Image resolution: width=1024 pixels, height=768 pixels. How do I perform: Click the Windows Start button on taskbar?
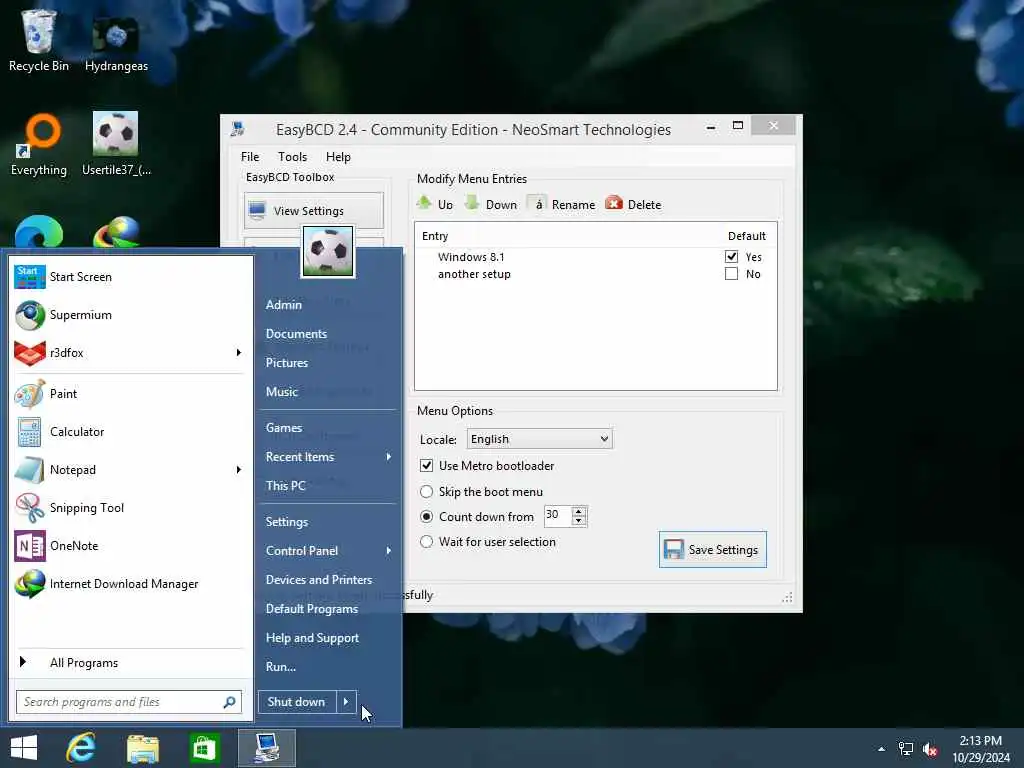pyautogui.click(x=24, y=748)
